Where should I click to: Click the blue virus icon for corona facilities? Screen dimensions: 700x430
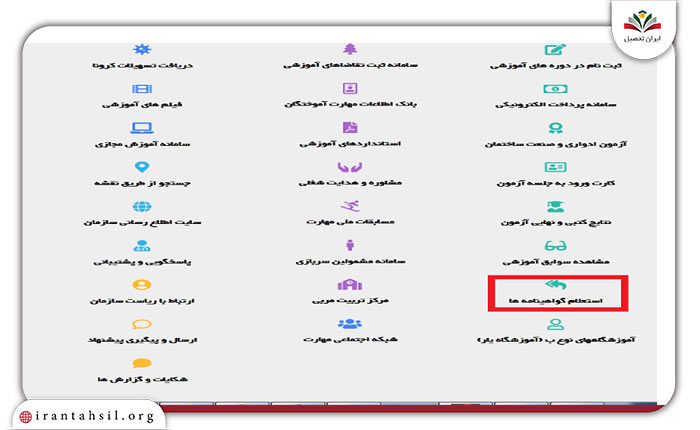(142, 49)
